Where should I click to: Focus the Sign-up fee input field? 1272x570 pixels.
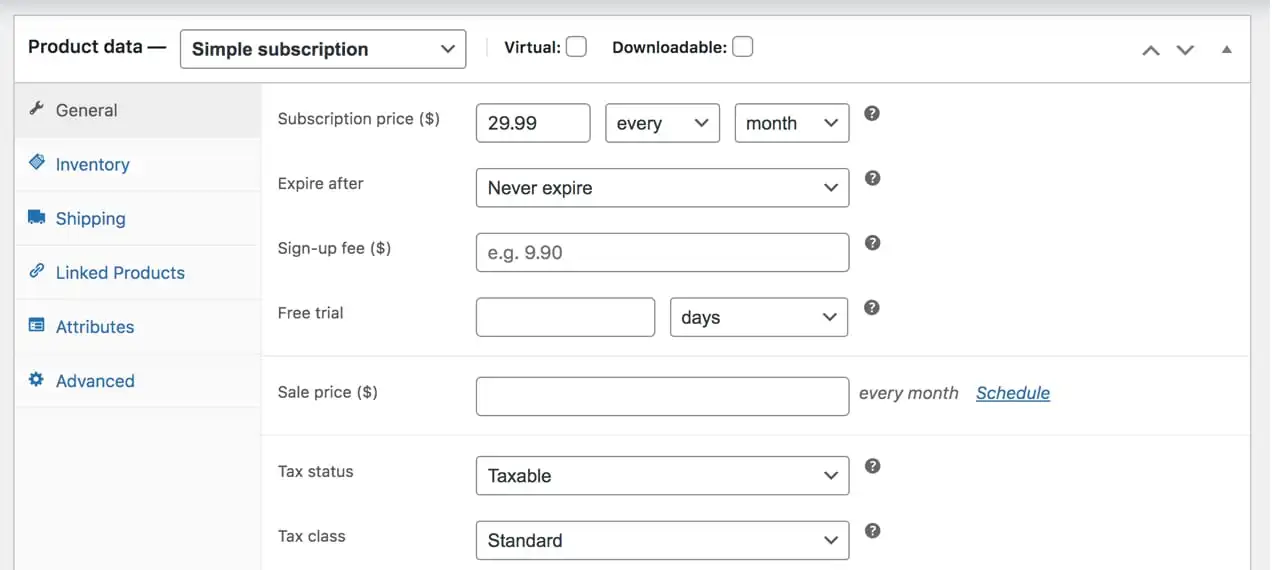(662, 253)
